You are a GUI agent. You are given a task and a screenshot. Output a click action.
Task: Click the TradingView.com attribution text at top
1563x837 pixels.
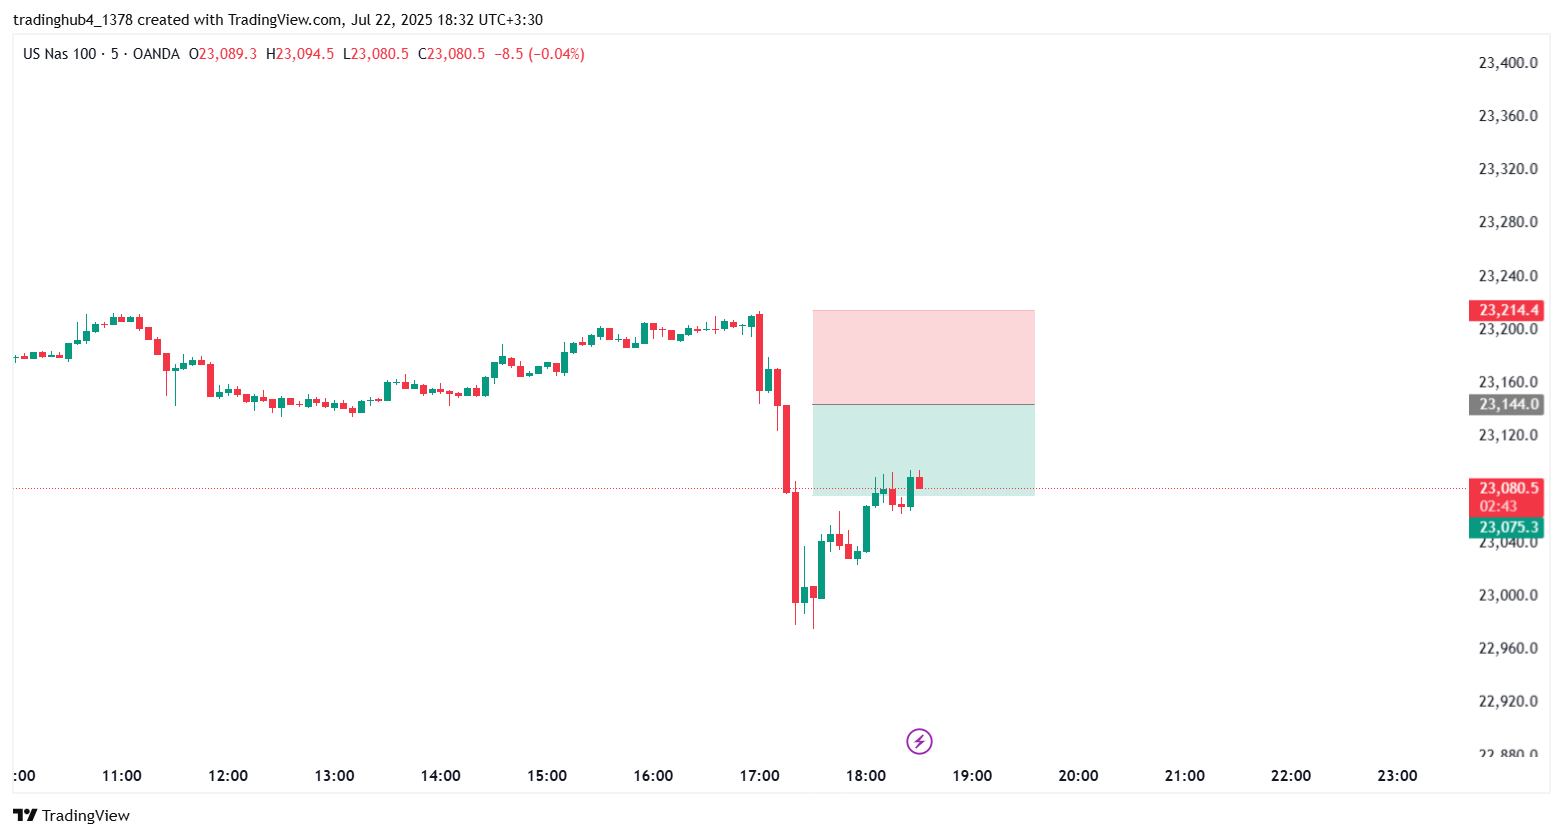point(285,20)
